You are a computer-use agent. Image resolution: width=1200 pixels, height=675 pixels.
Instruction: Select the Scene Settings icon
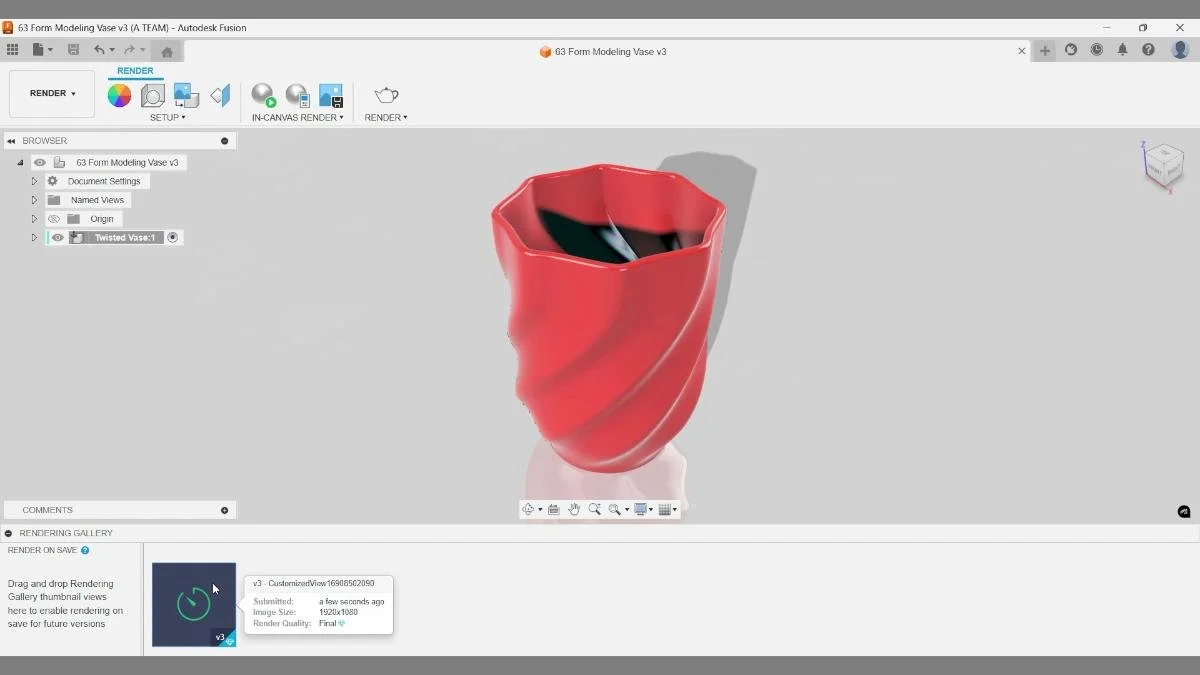tap(152, 94)
